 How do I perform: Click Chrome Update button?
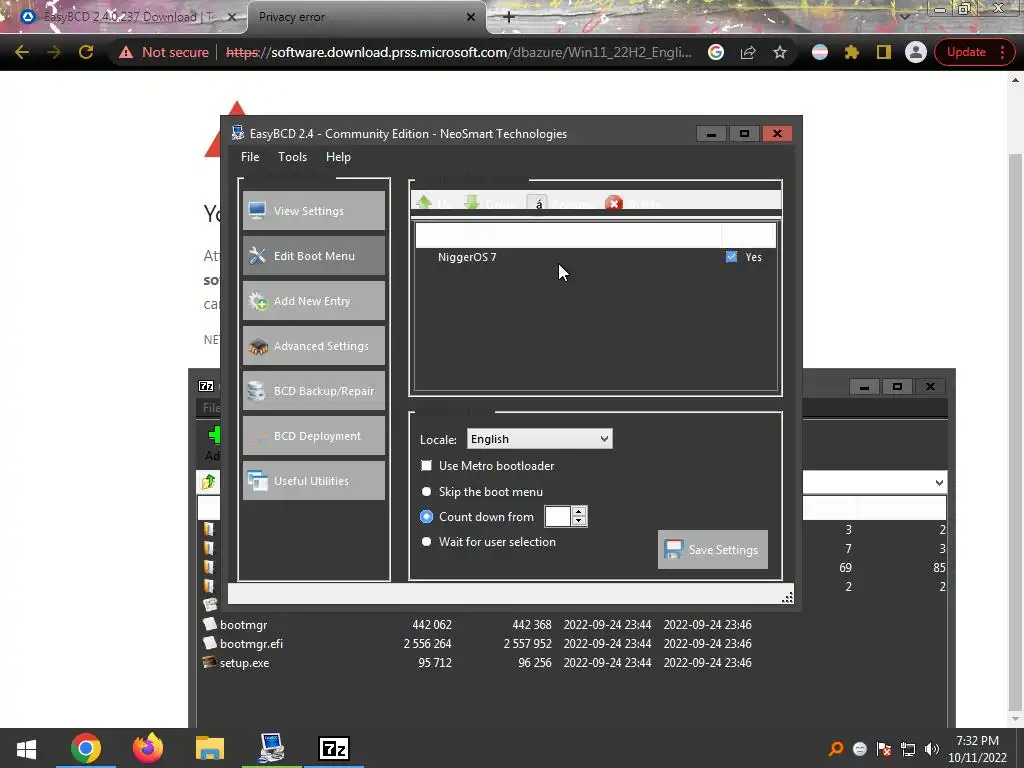(x=966, y=52)
